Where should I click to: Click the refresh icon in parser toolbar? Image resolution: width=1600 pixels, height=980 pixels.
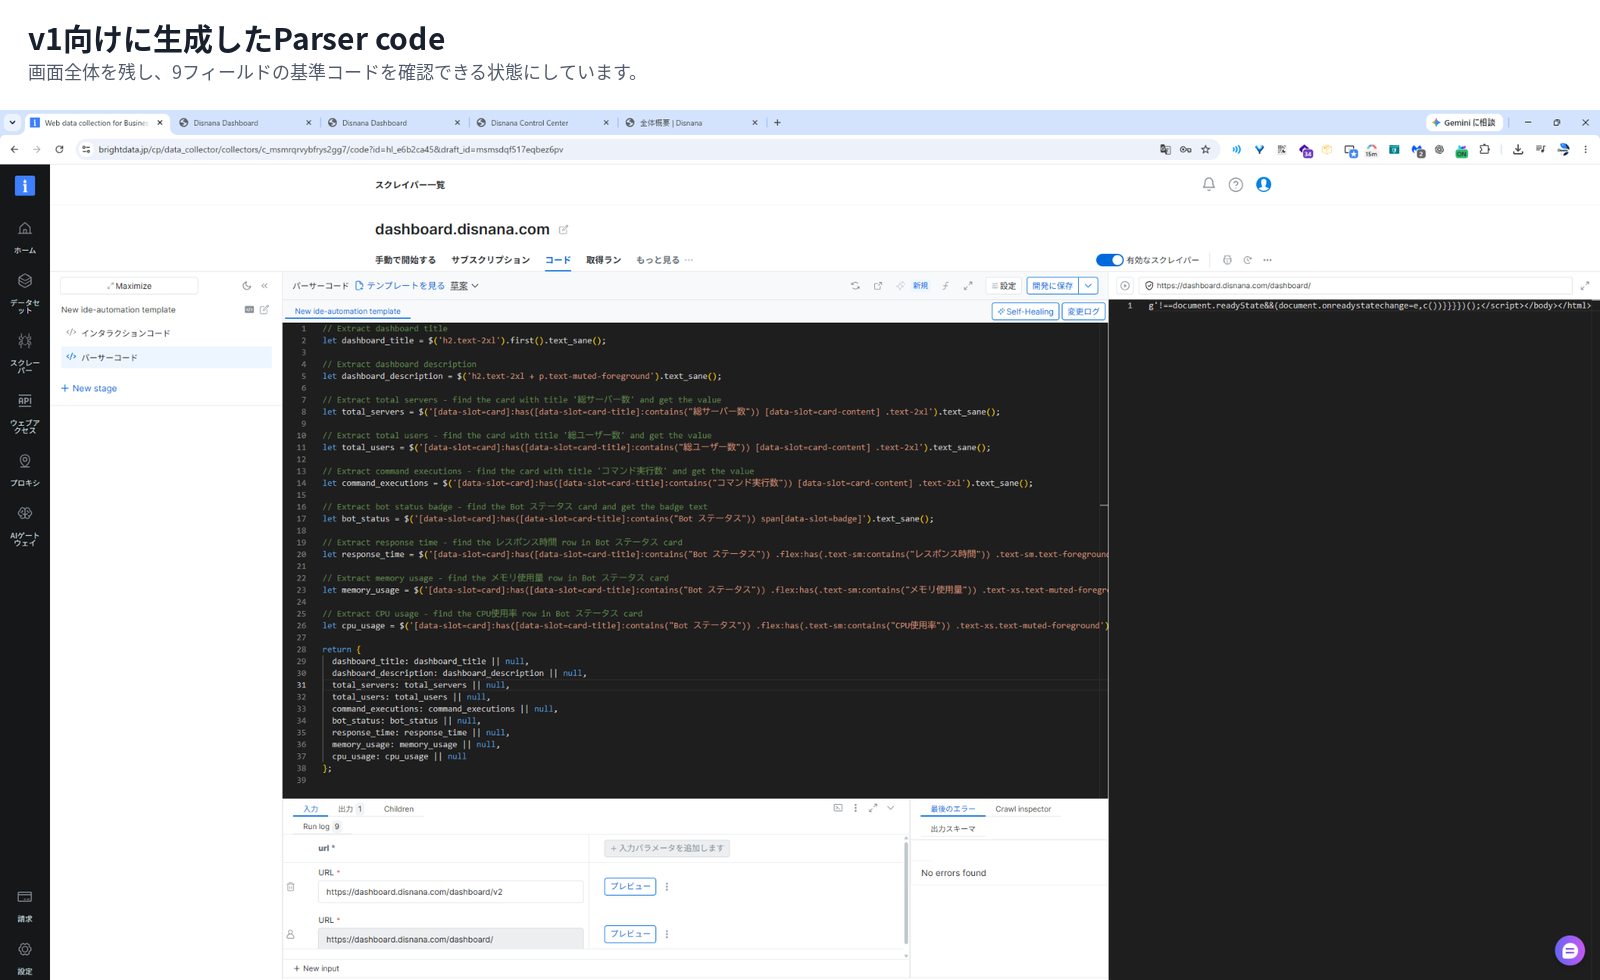coord(855,286)
